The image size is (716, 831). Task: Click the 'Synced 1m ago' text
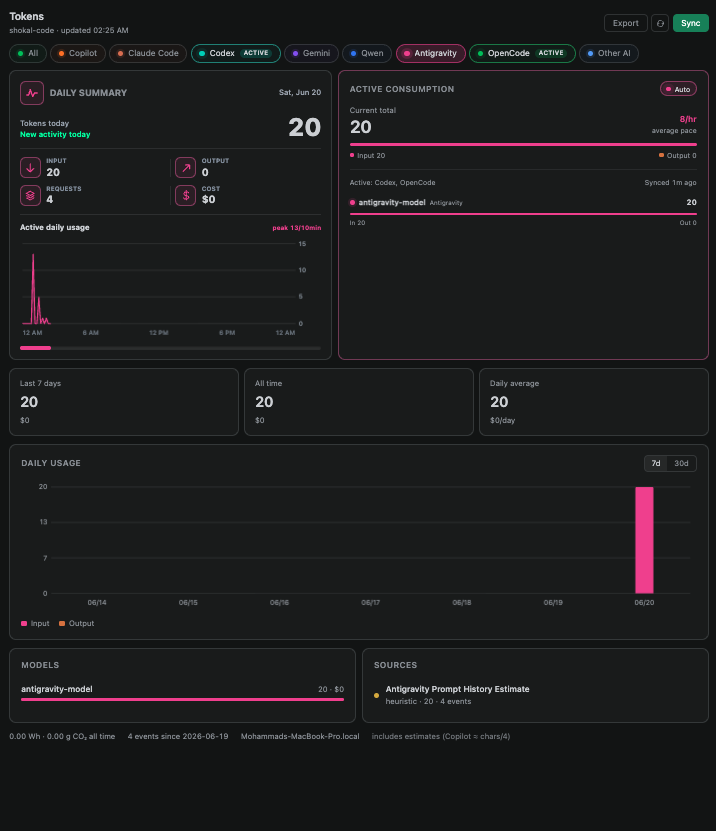(x=670, y=182)
